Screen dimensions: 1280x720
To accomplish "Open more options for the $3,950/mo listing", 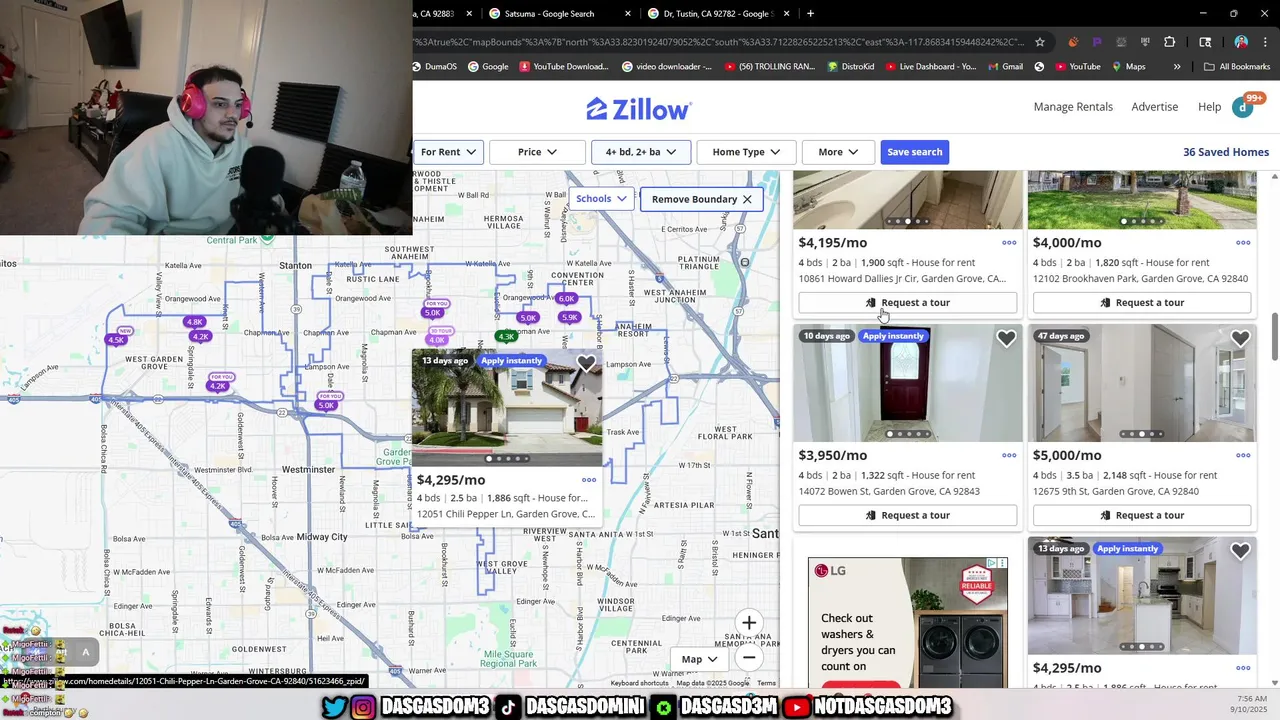I will [x=1009, y=456].
